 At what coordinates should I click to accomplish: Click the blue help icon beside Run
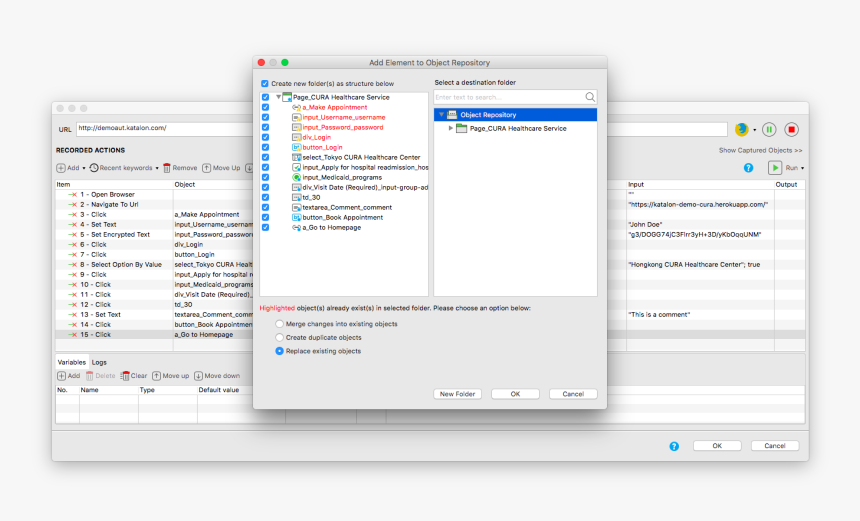click(x=748, y=168)
